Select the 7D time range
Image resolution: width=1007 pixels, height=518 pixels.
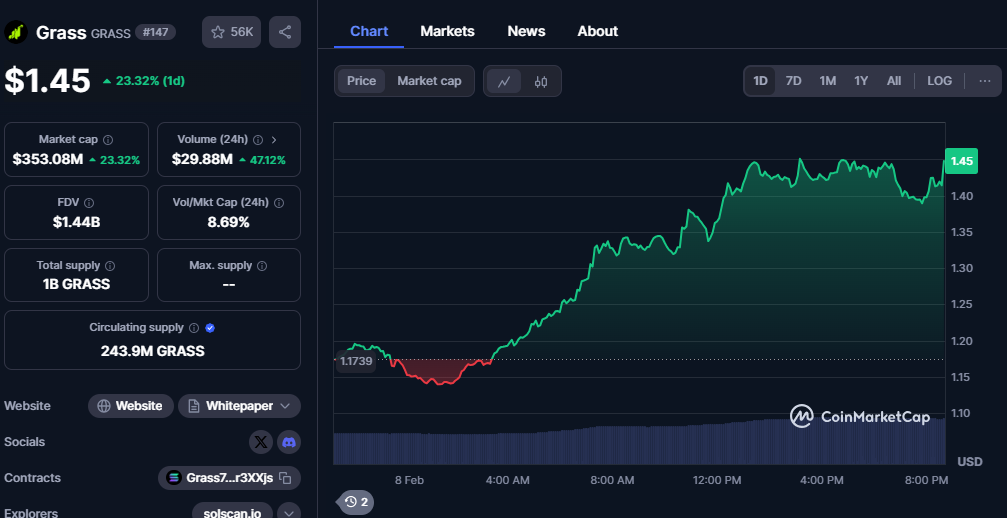pyautogui.click(x=793, y=81)
